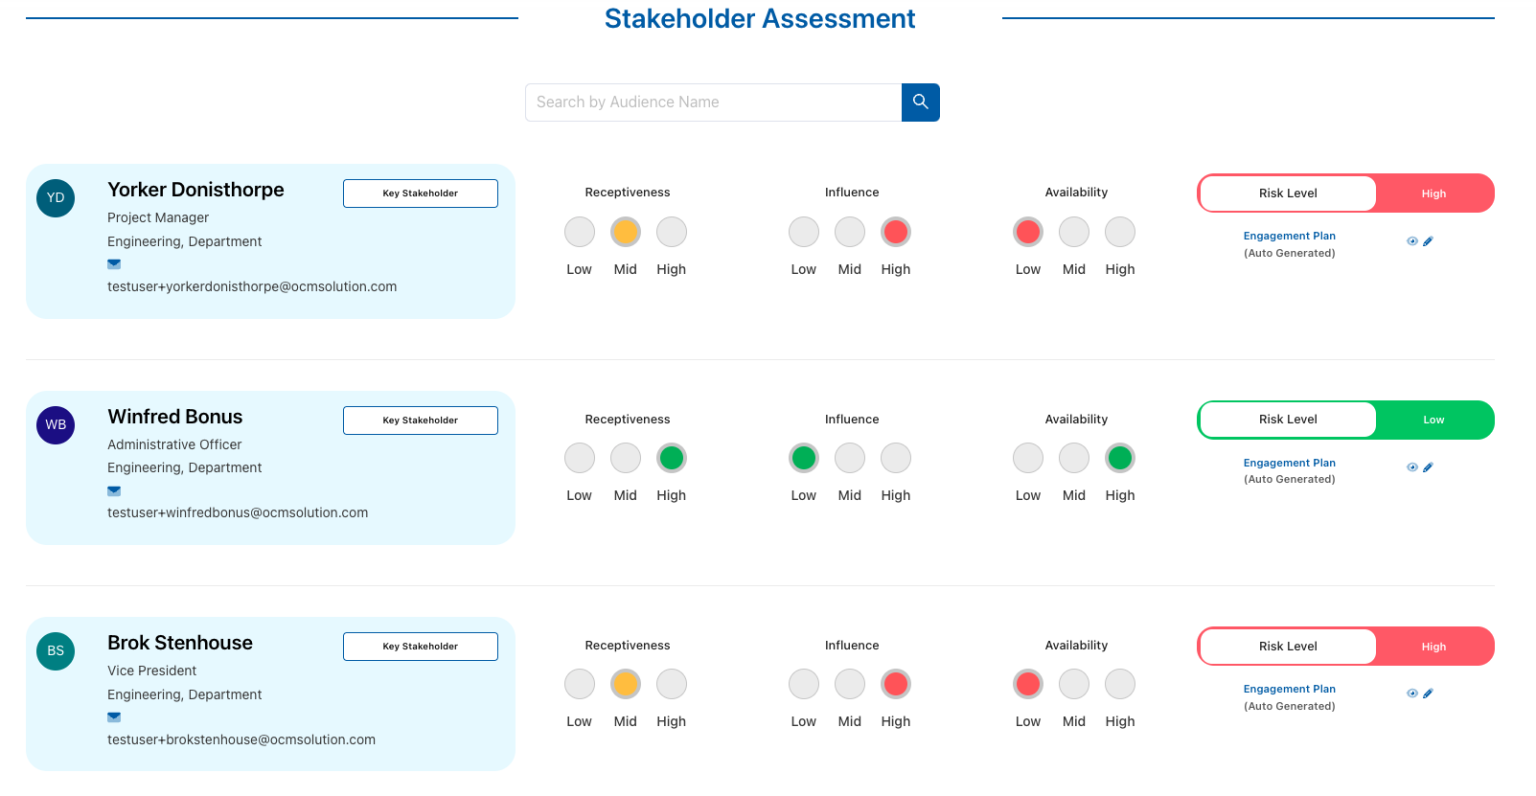Set Winfred Bonus's Receptiveness to Low
Image resolution: width=1536 pixels, height=796 pixels.
coord(579,457)
